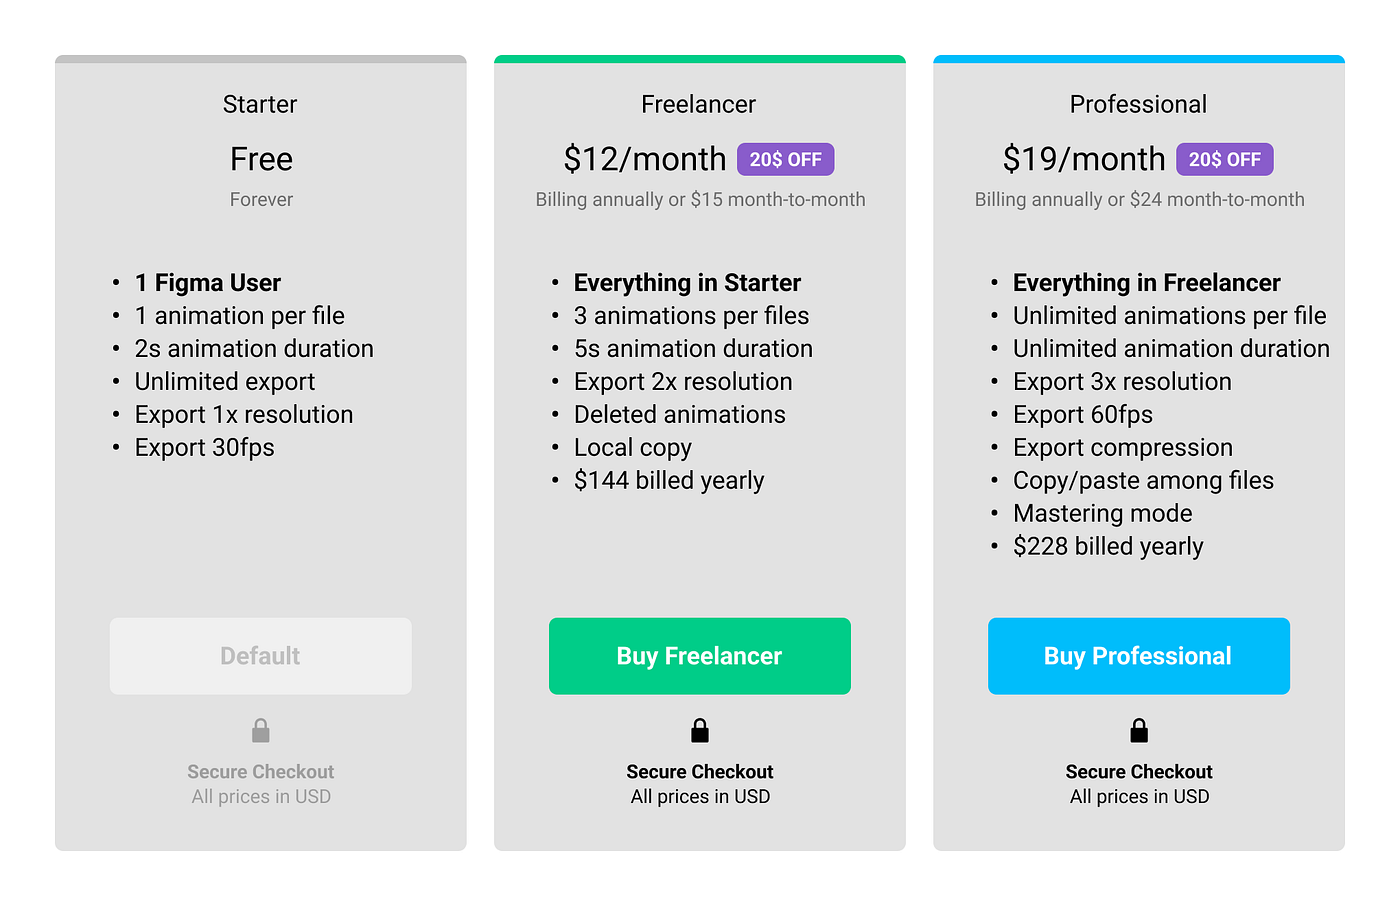
Task: Select the disabled Default plan button
Action: coord(260,656)
